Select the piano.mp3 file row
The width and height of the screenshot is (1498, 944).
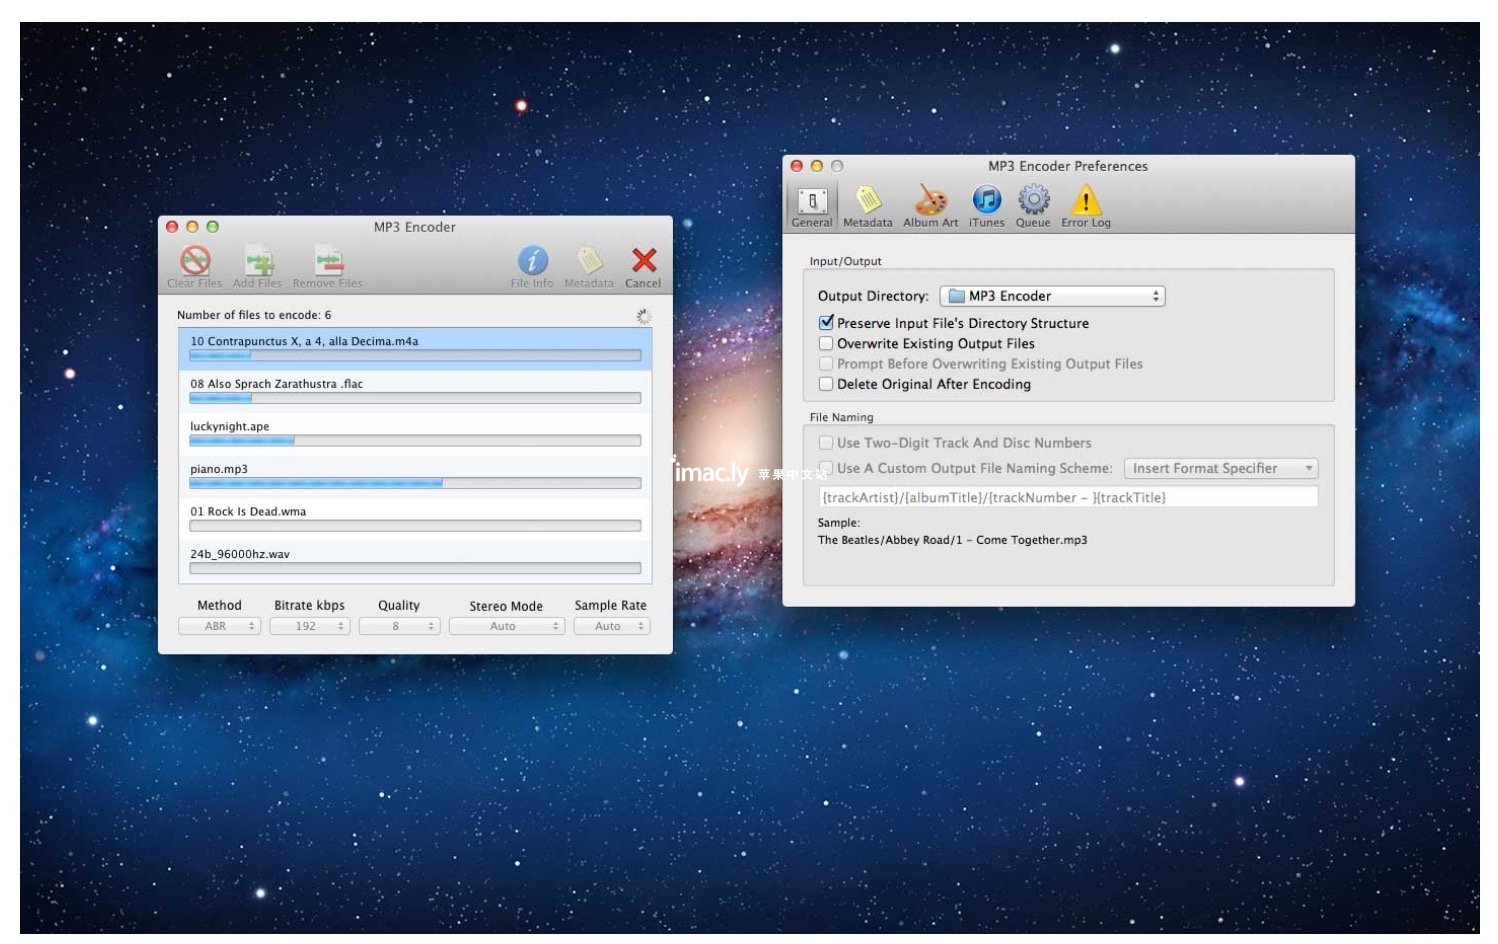point(415,476)
